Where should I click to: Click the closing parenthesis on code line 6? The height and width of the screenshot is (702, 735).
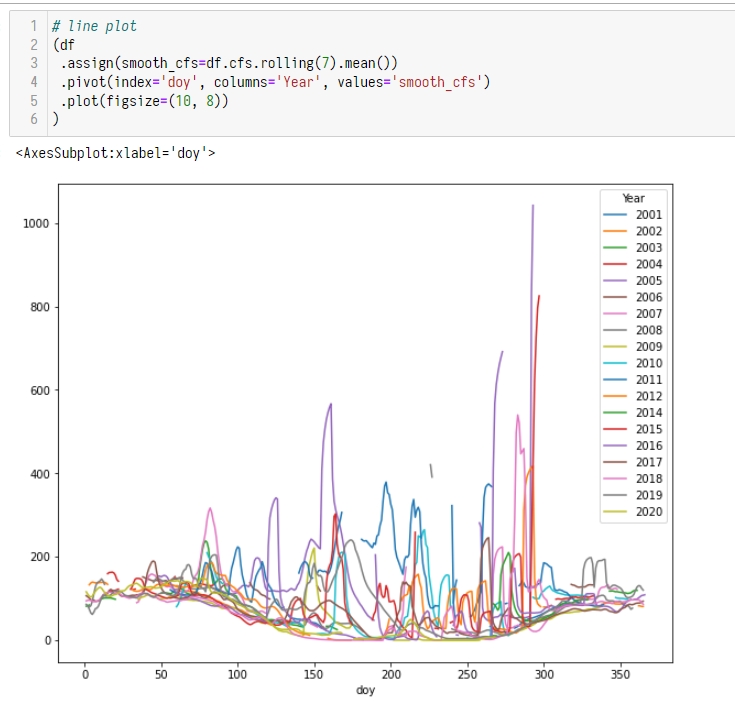click(x=56, y=119)
